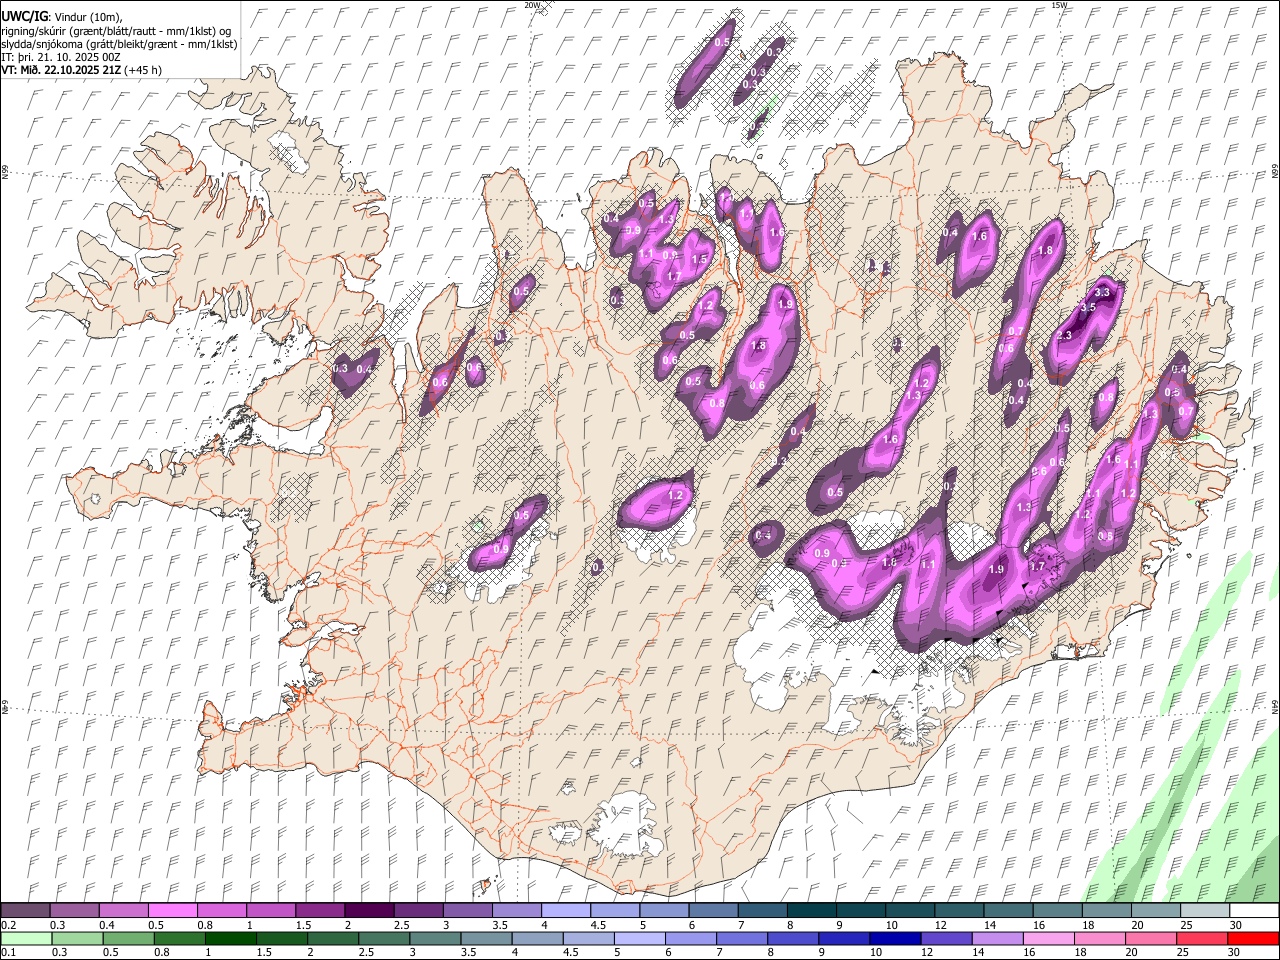Screen dimensions: 1280x960
Task: Select the darkest purple 2–2.5 legend swatch
Action: [369, 910]
